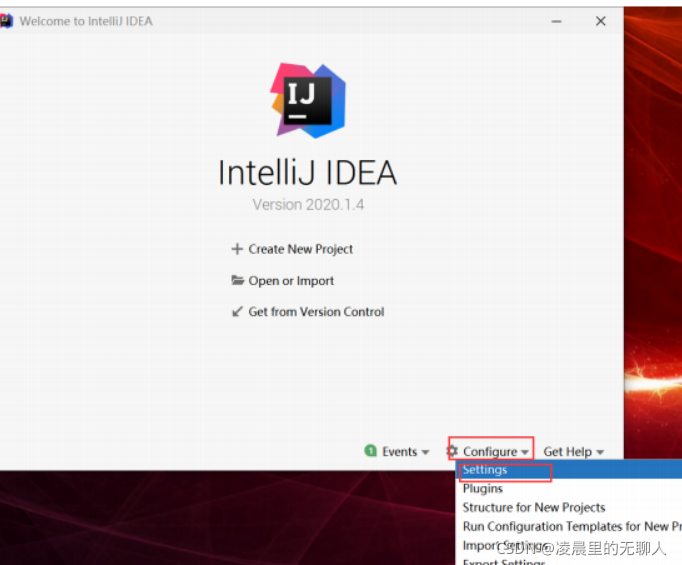Click the IntelliJ IDEA logo
This screenshot has width=682, height=565.
pyautogui.click(x=308, y=101)
